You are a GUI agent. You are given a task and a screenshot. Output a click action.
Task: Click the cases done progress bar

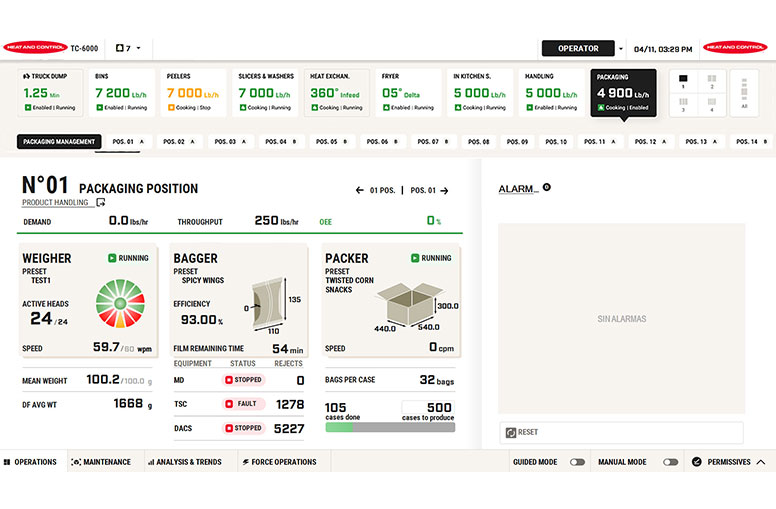(390, 427)
